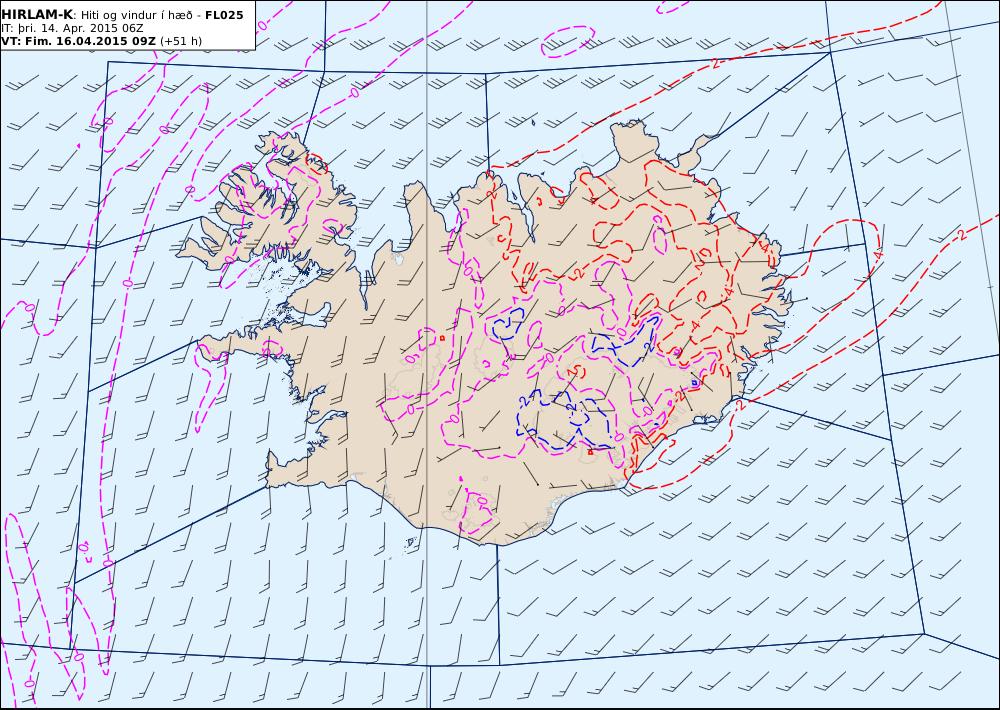The height and width of the screenshot is (710, 1000).
Task: Select the FL025 flight level label
Action: (224, 15)
